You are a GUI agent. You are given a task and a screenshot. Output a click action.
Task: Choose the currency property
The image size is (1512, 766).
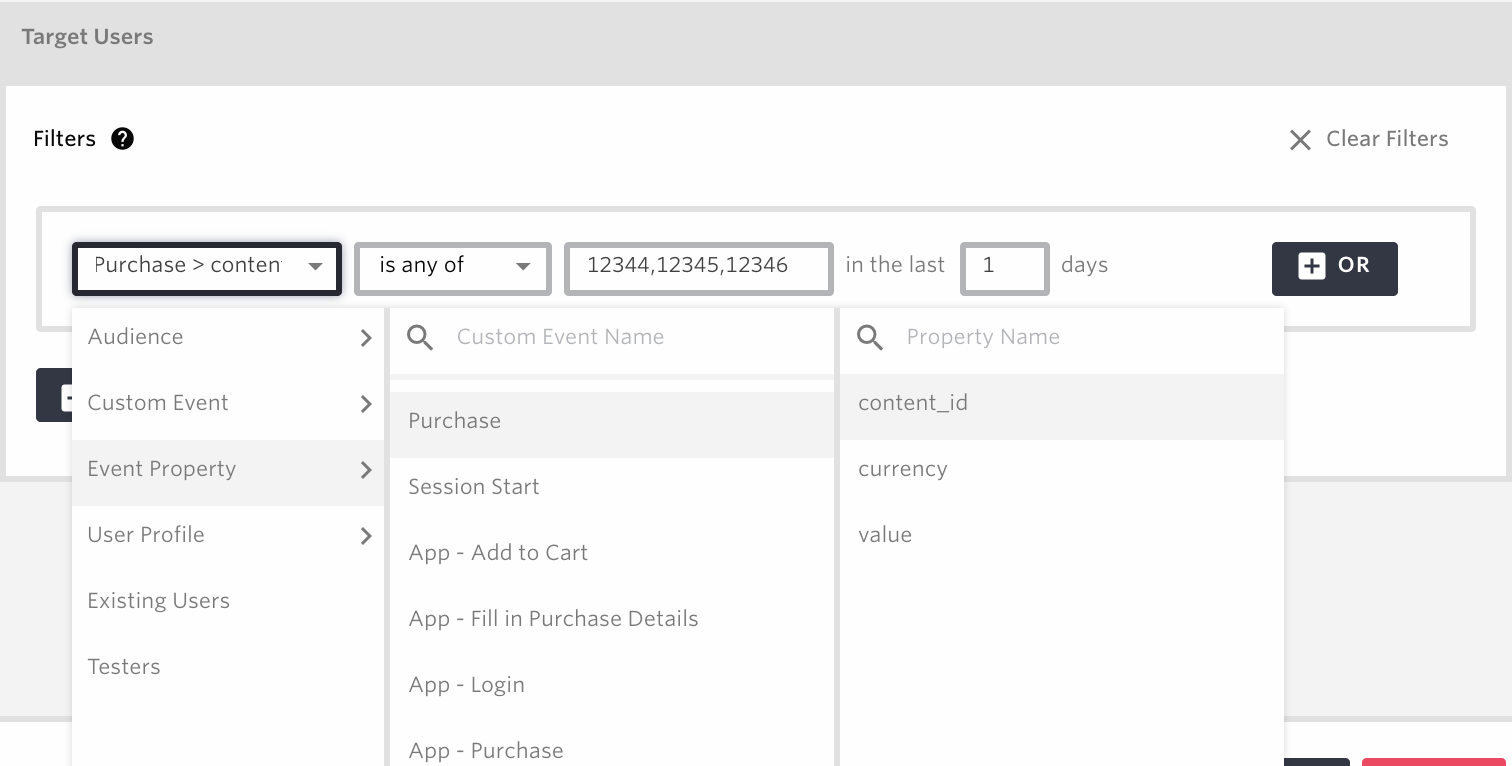point(1062,469)
